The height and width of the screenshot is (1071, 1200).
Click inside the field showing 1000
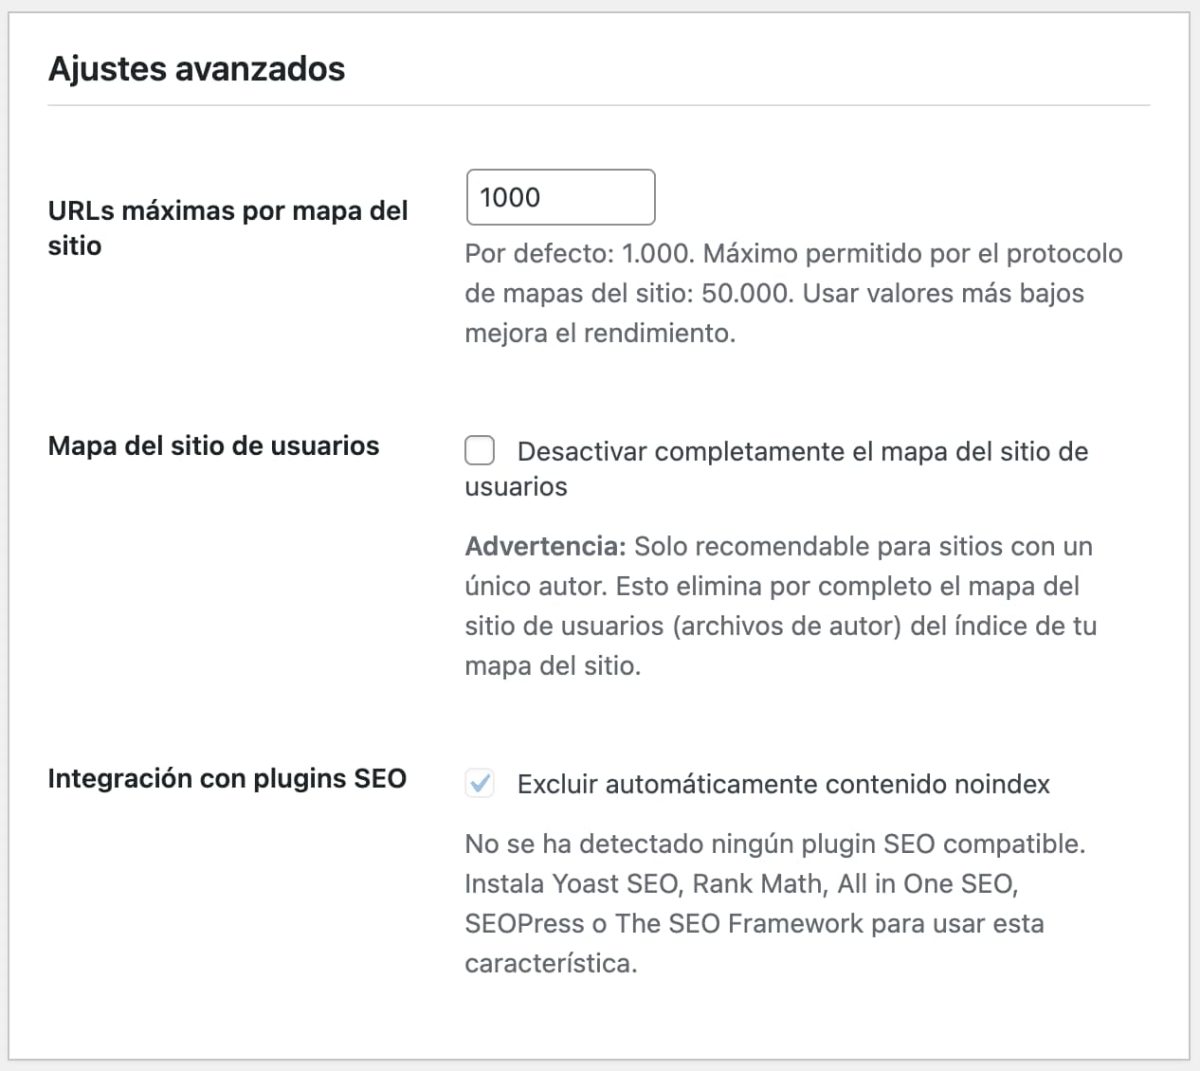(x=560, y=197)
